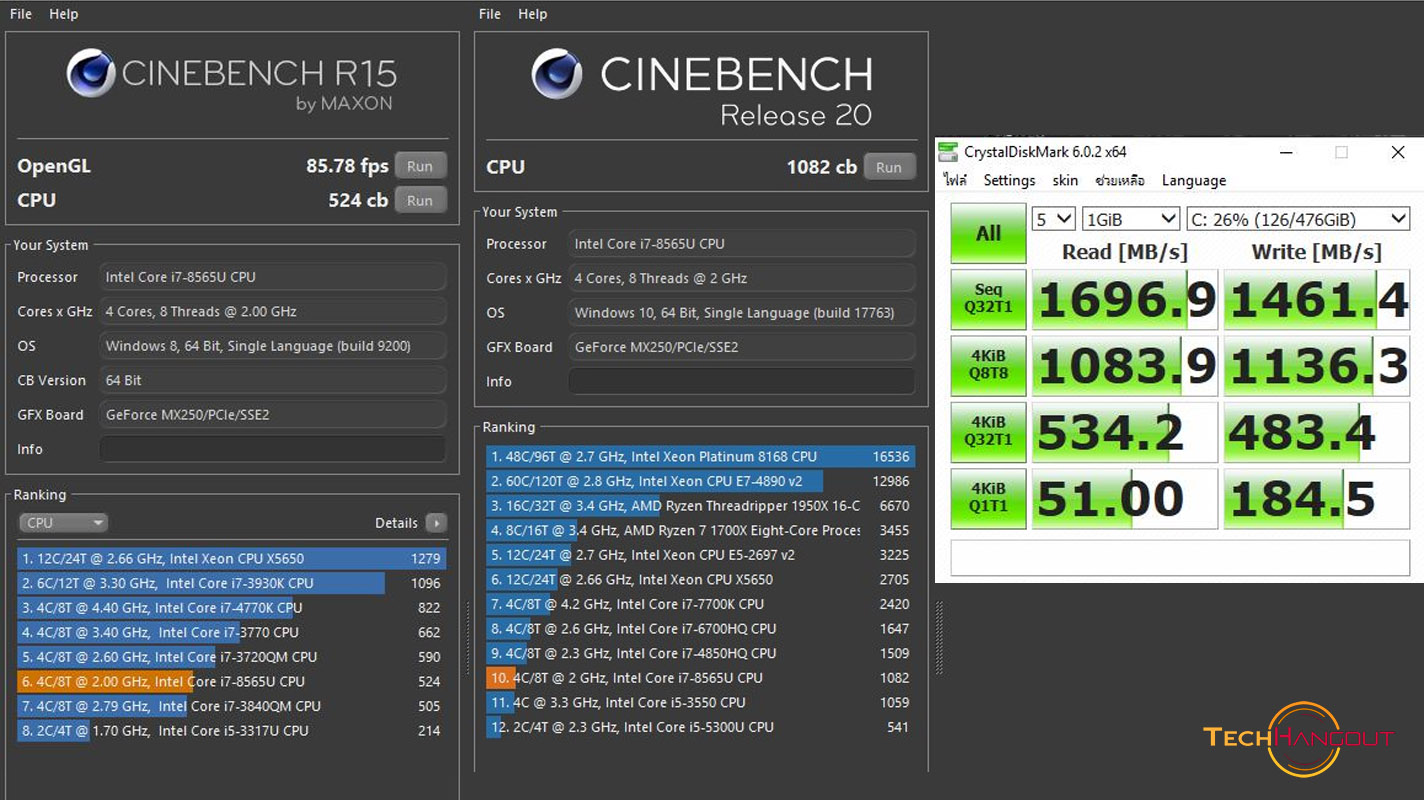Run the OpenGL test in Cinebench R15
This screenshot has height=800, width=1424.
tap(420, 166)
